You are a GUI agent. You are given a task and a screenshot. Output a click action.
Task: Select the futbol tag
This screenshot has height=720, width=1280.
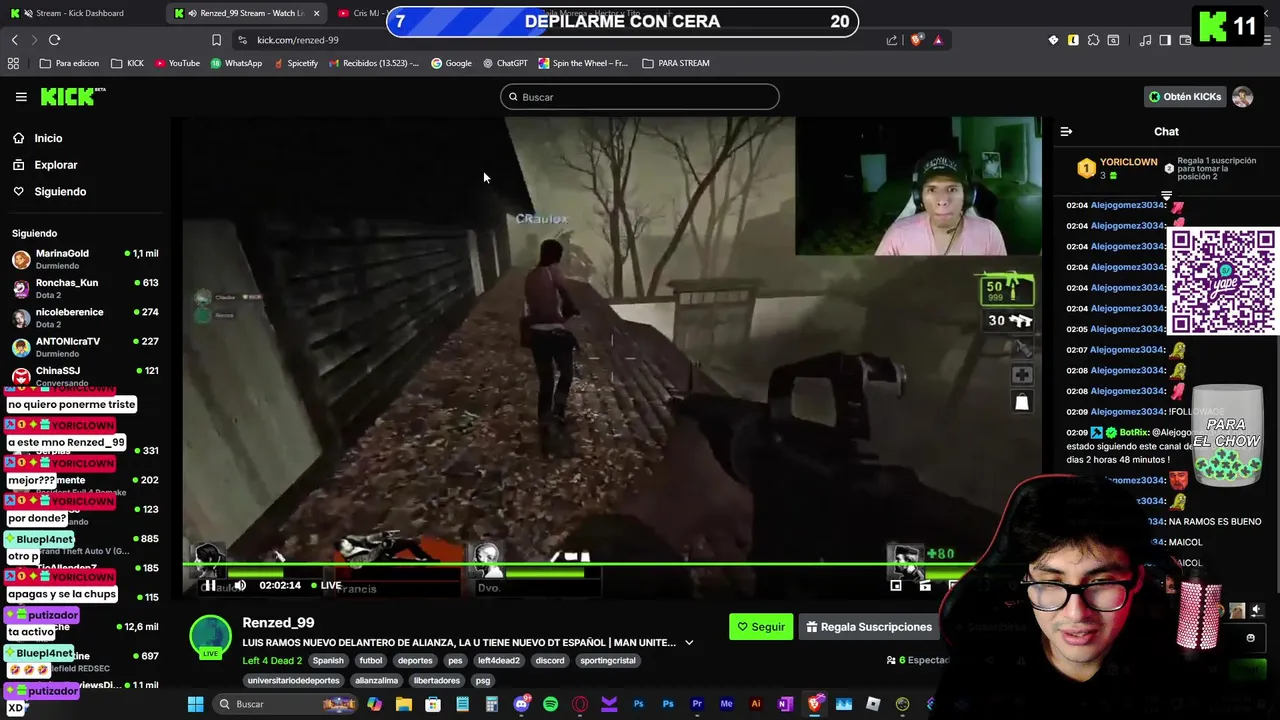tap(371, 661)
